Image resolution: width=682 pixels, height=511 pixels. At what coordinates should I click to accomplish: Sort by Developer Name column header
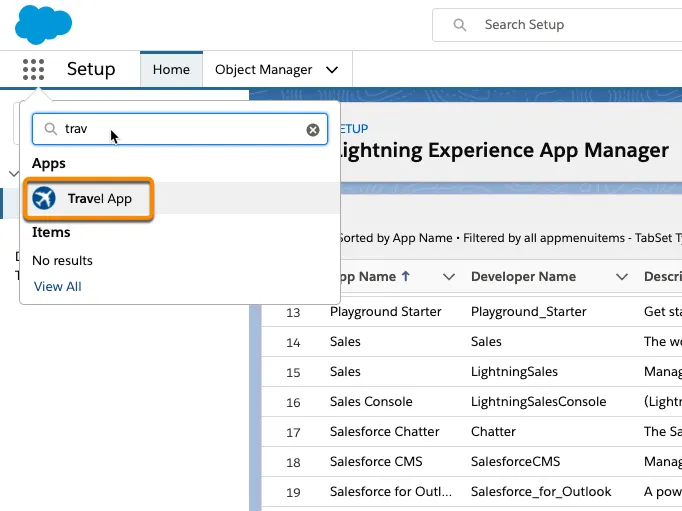[x=523, y=277]
